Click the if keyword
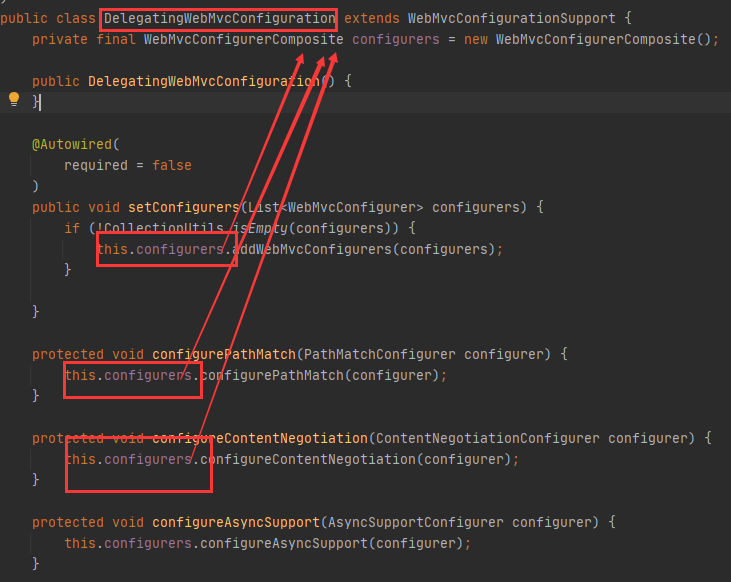Screen dimensions: 731x582 point(72,229)
